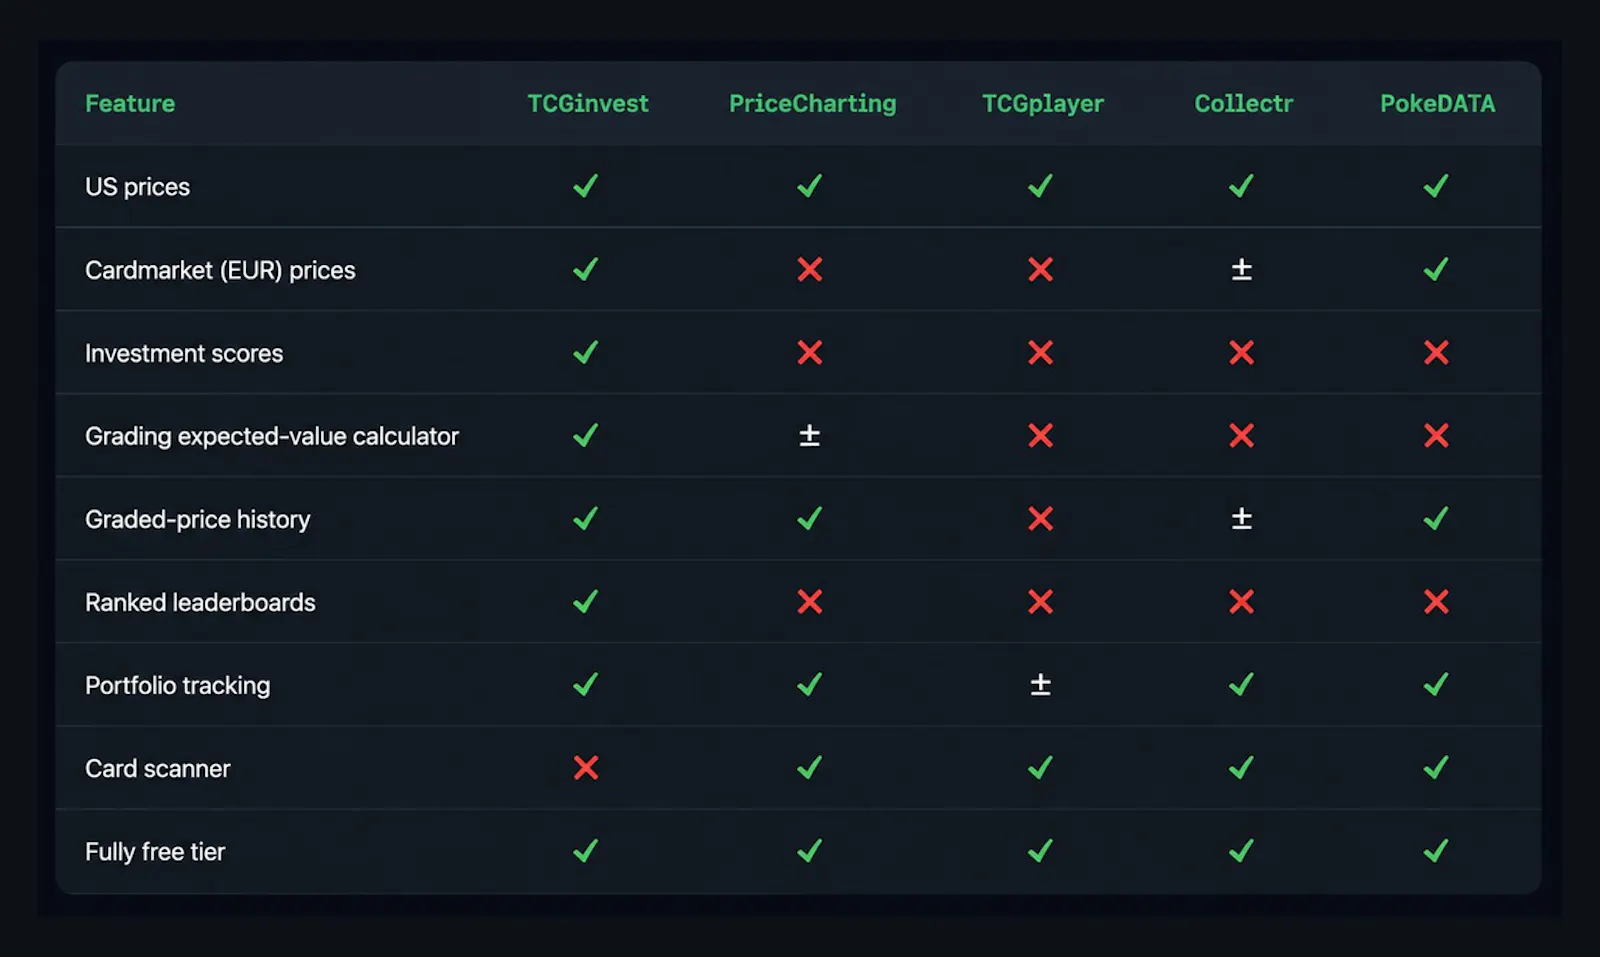This screenshot has height=957, width=1600.
Task: Click Collectr partial mark for Graded-price history
Action: 1242,518
